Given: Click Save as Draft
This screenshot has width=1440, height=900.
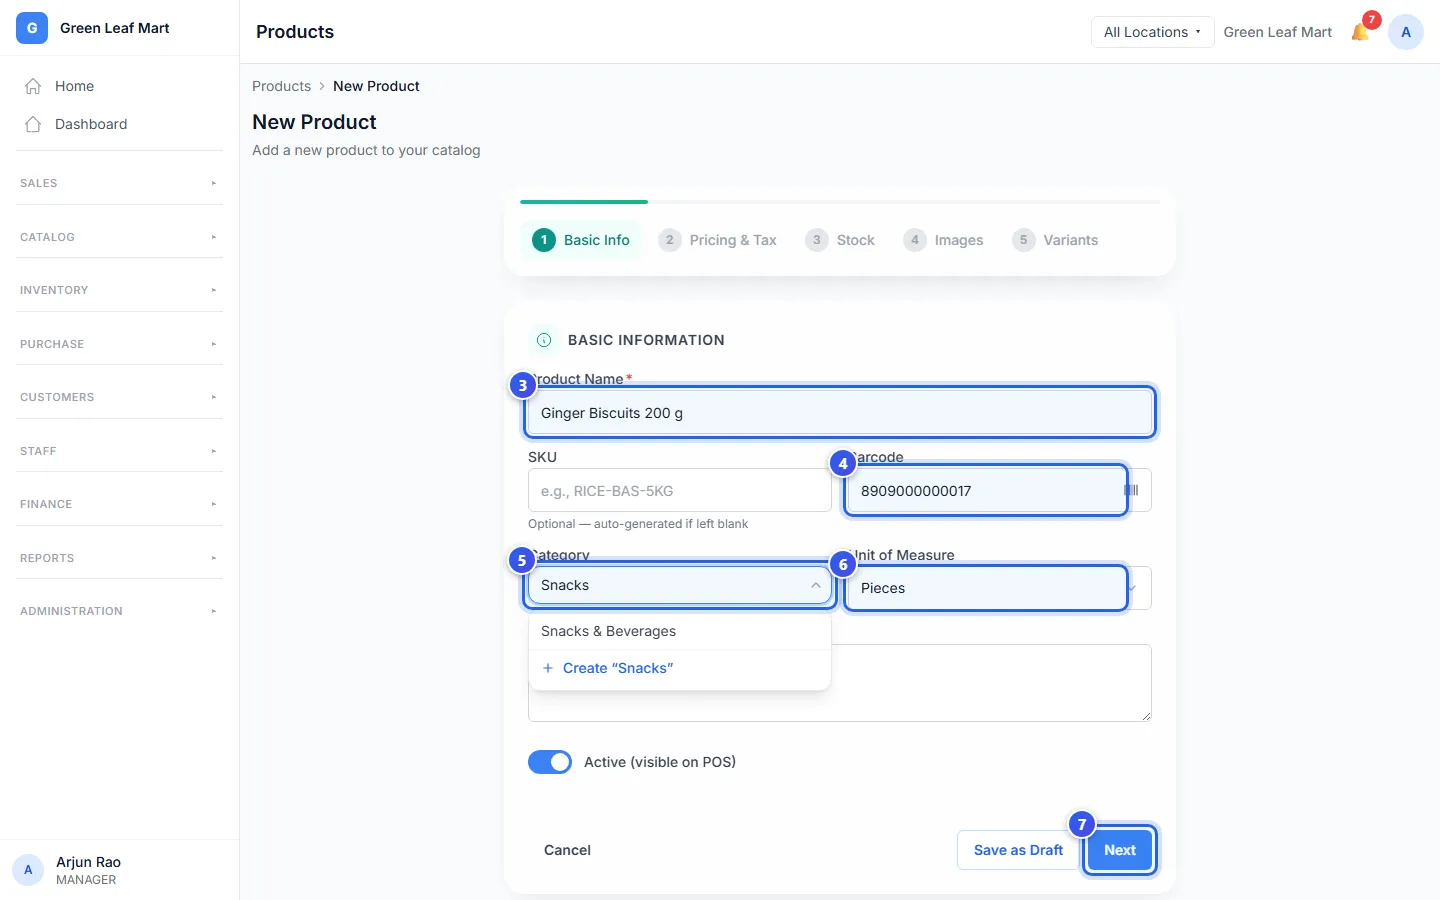Looking at the screenshot, I should (1018, 850).
